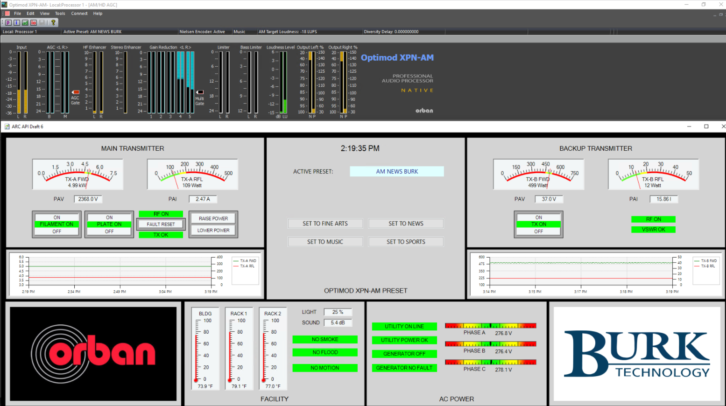Screen dimensions: 726x406
Task: Turn the backup transmitter ON
Action: [538, 217]
